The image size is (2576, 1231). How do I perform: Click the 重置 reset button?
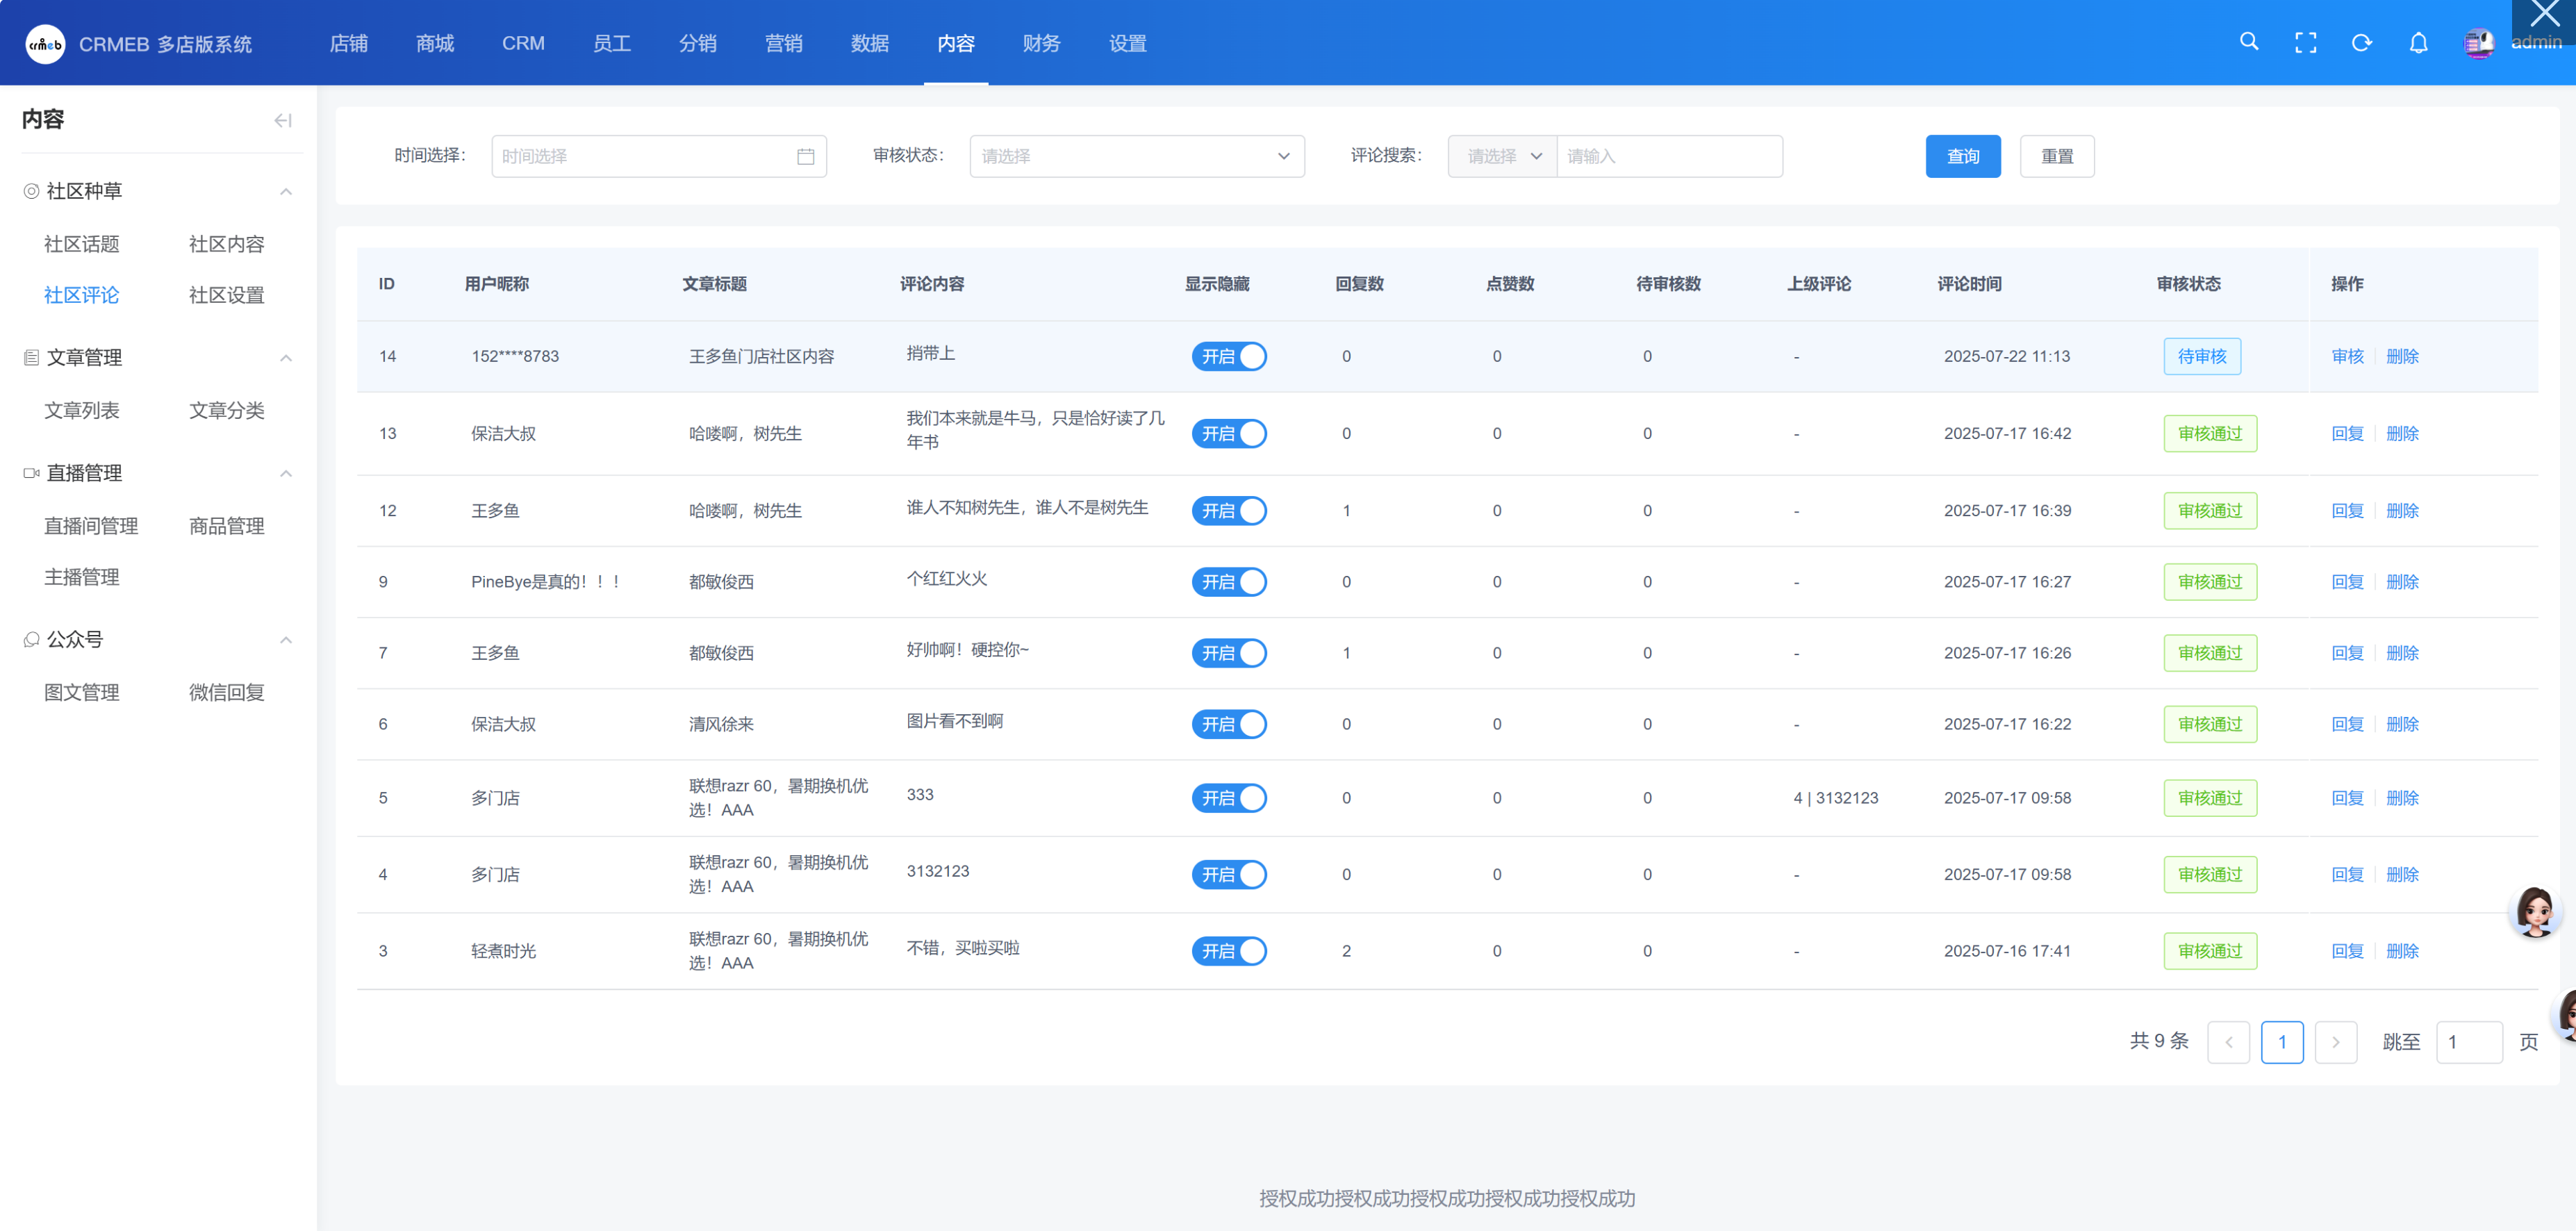[x=2057, y=156]
